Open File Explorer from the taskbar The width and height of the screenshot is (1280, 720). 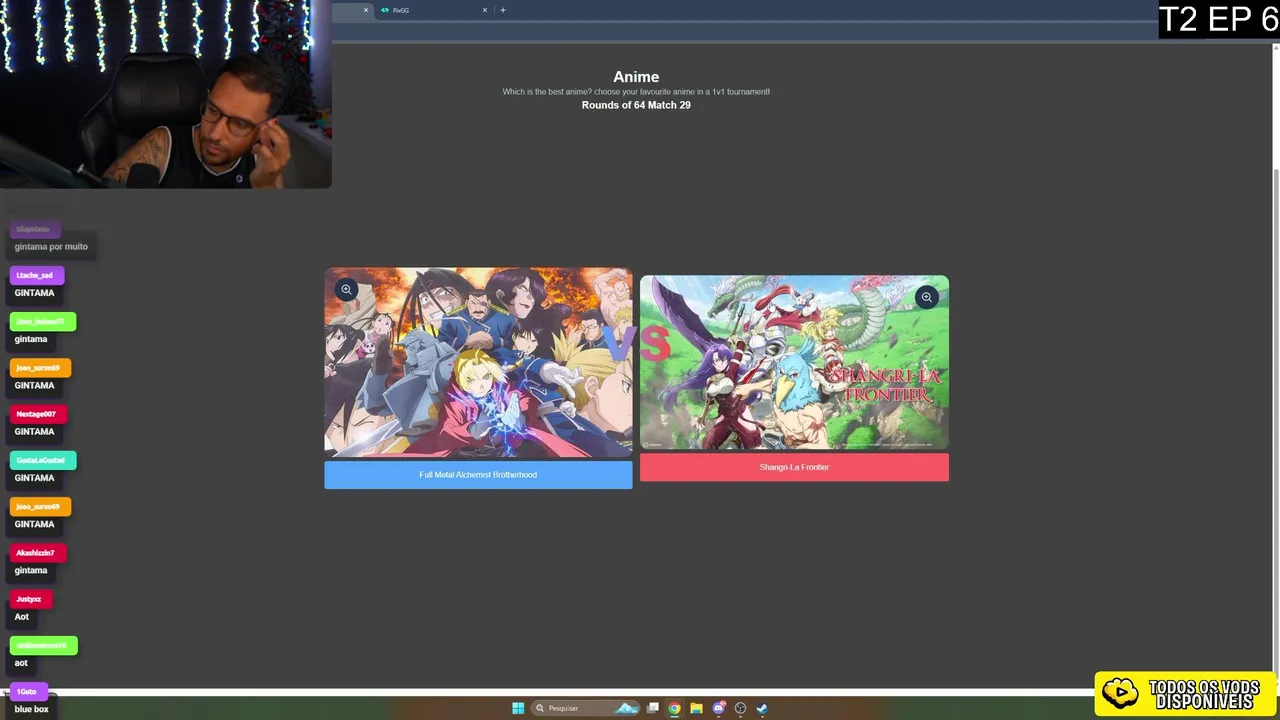pos(696,708)
